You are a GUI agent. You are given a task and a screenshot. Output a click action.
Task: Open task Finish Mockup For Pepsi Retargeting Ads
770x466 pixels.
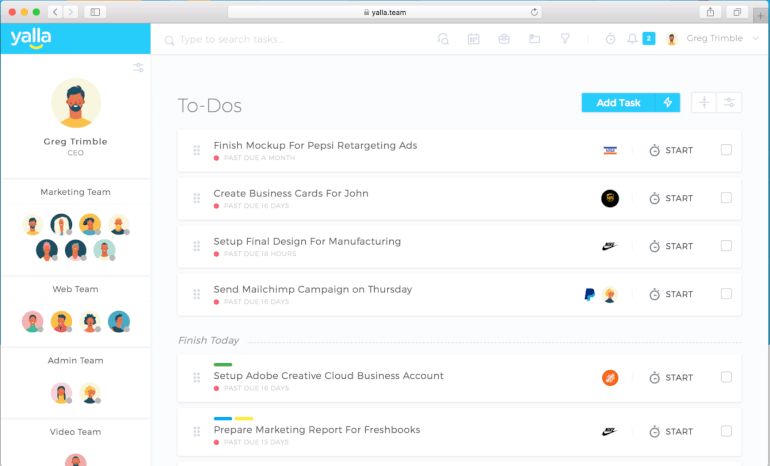[315, 145]
